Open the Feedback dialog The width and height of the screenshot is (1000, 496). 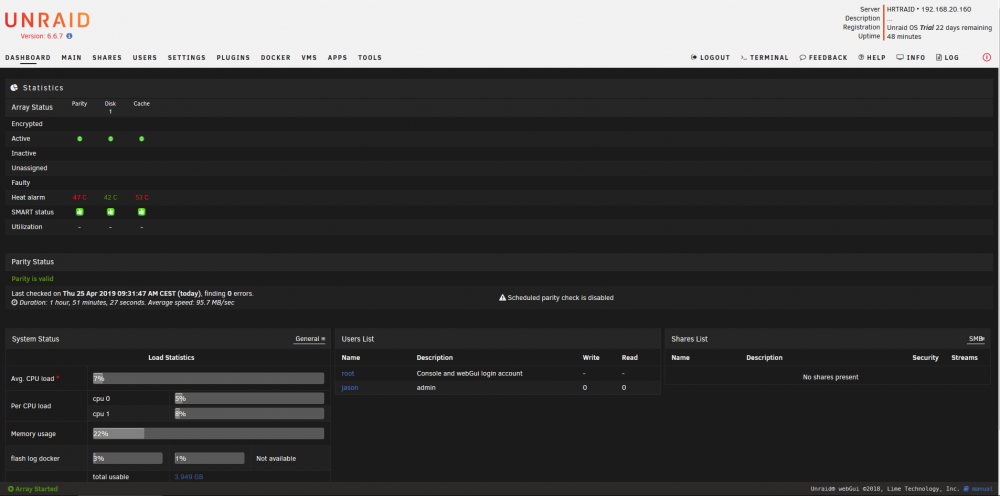pyautogui.click(x=823, y=57)
